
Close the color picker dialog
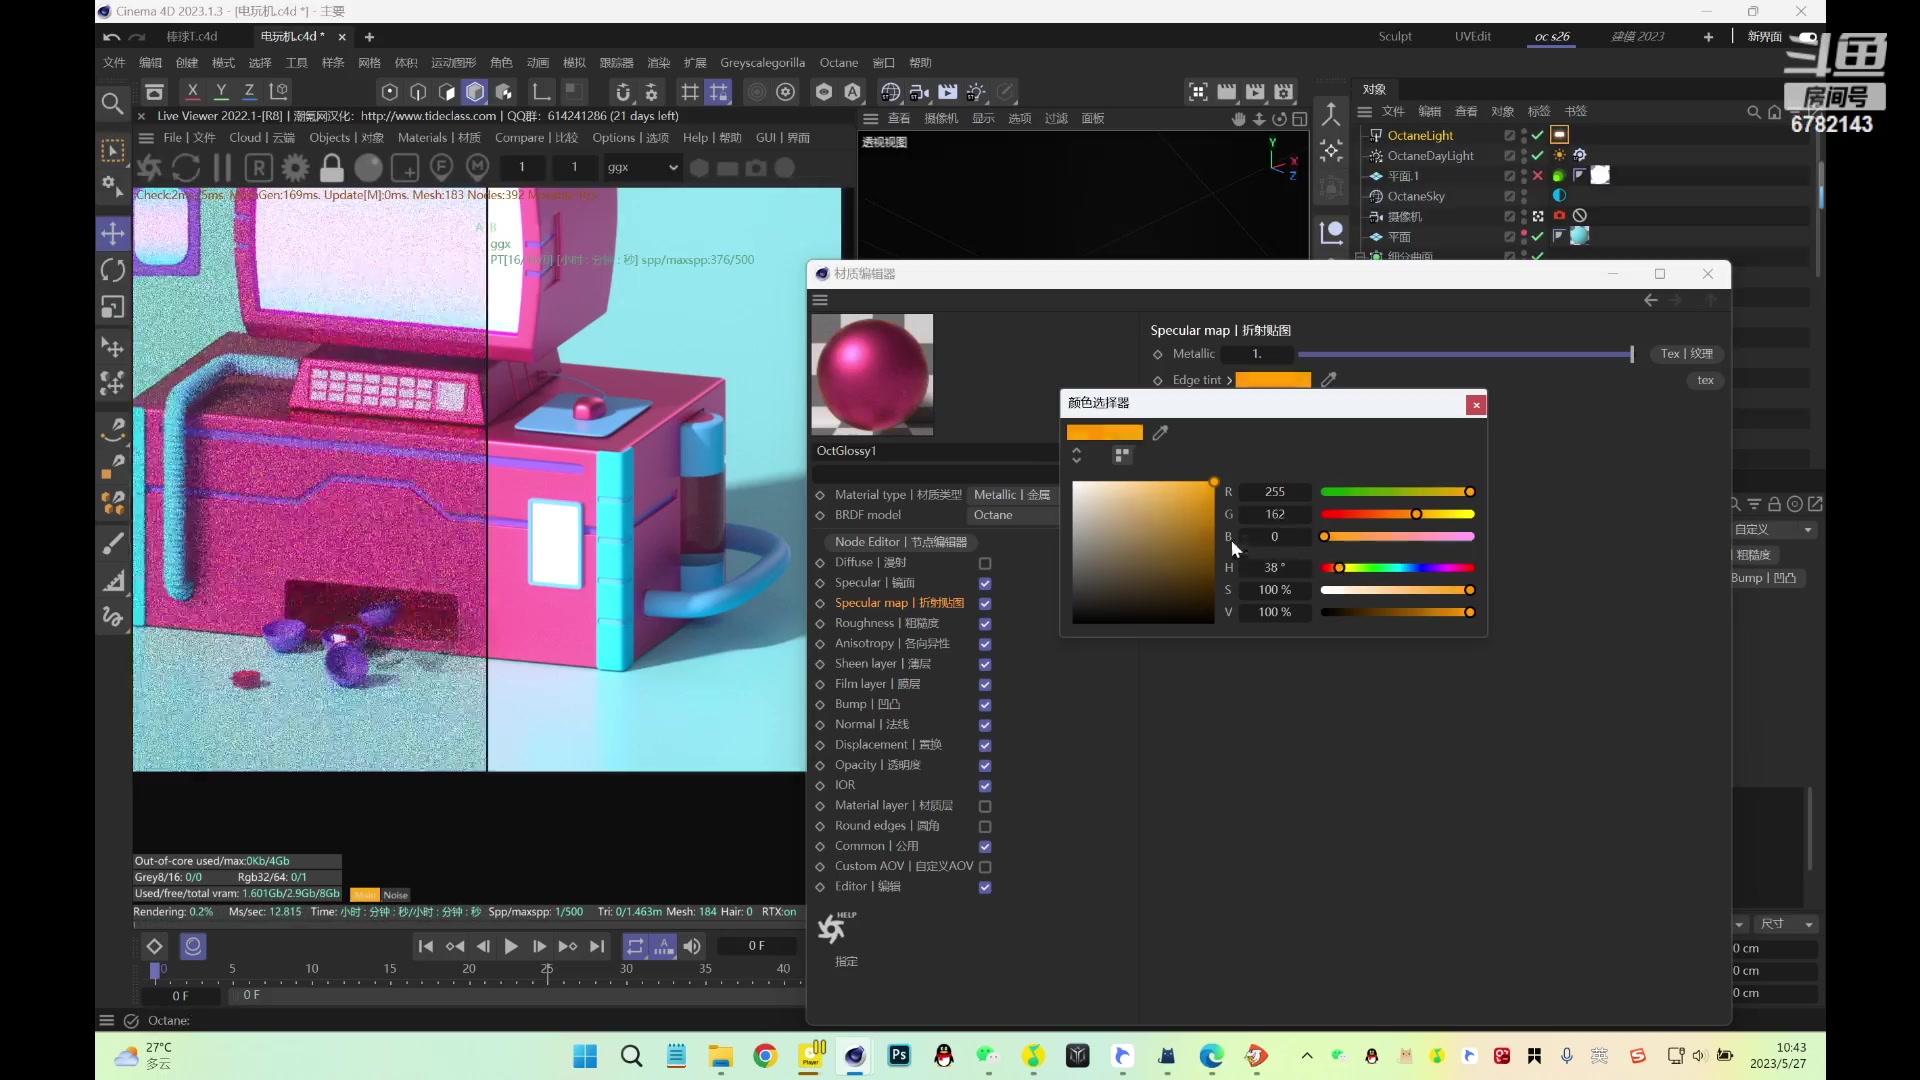point(1476,405)
